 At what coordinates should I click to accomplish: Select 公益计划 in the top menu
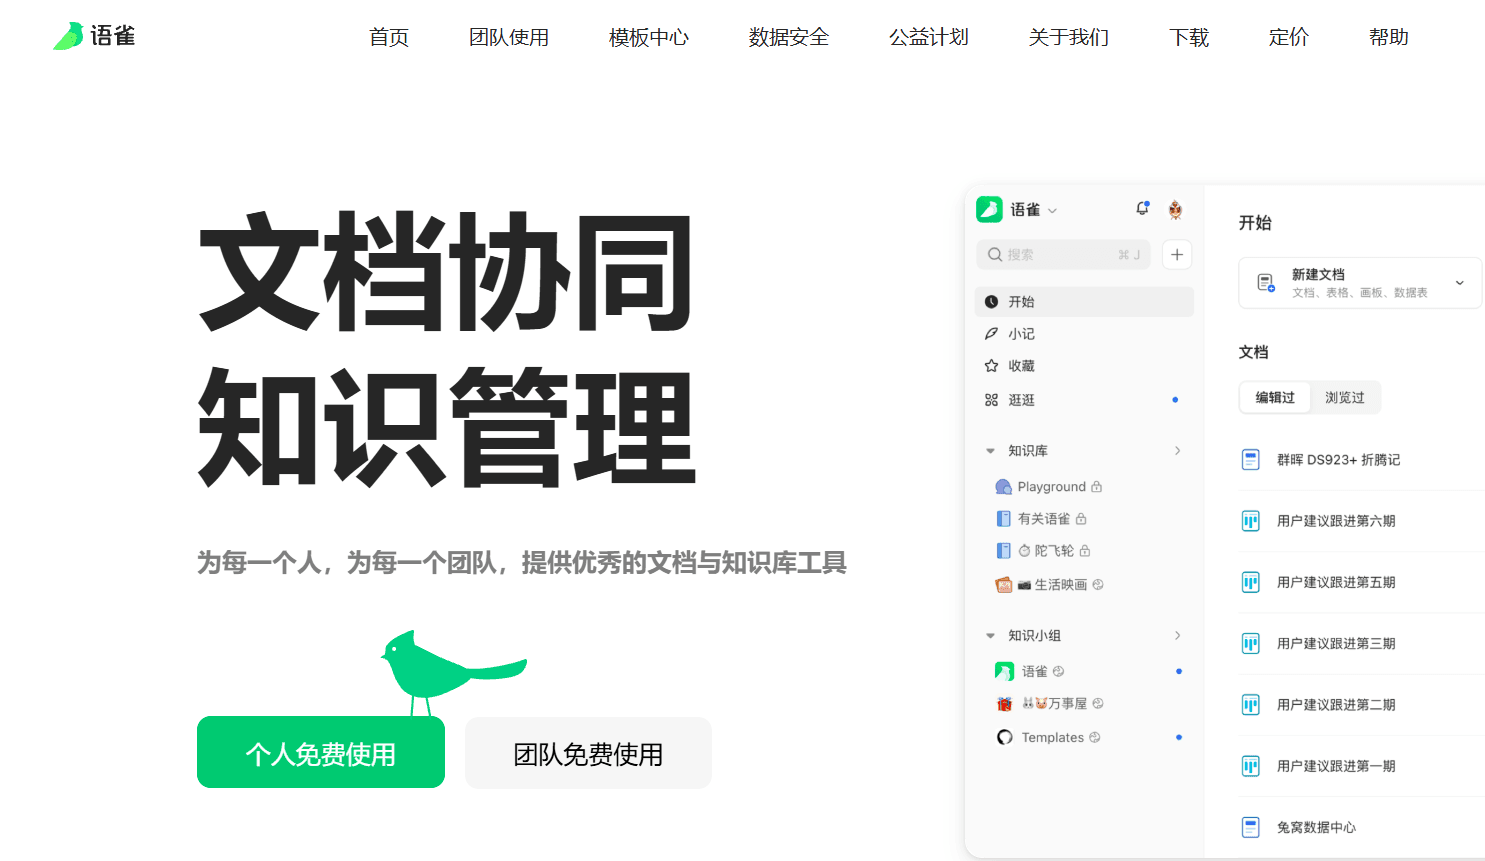click(x=929, y=37)
